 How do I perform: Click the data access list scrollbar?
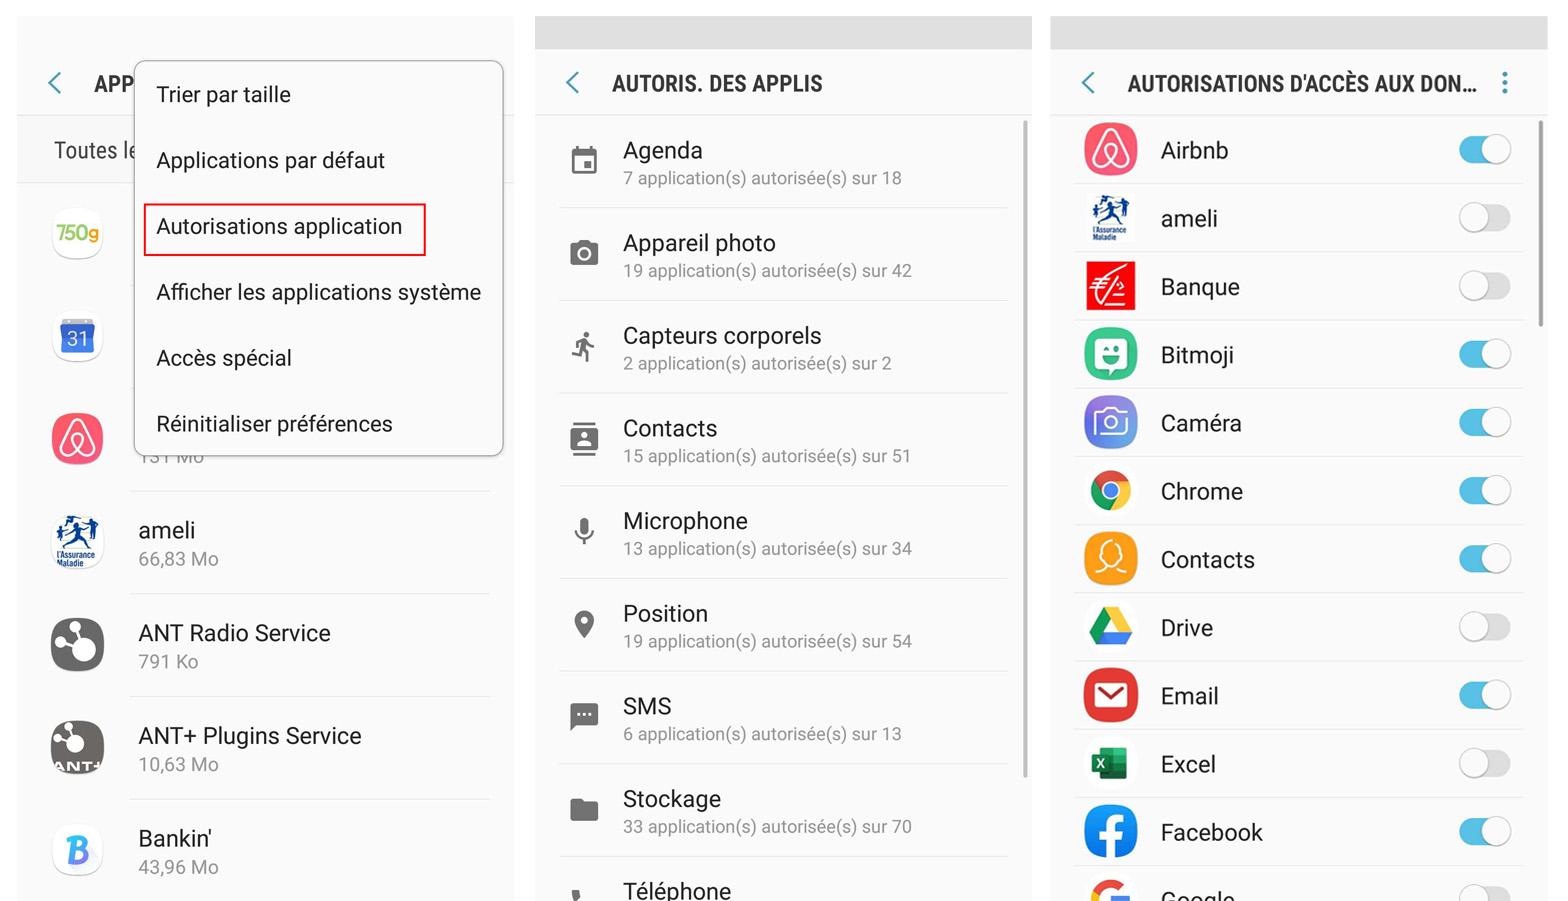click(x=1541, y=223)
